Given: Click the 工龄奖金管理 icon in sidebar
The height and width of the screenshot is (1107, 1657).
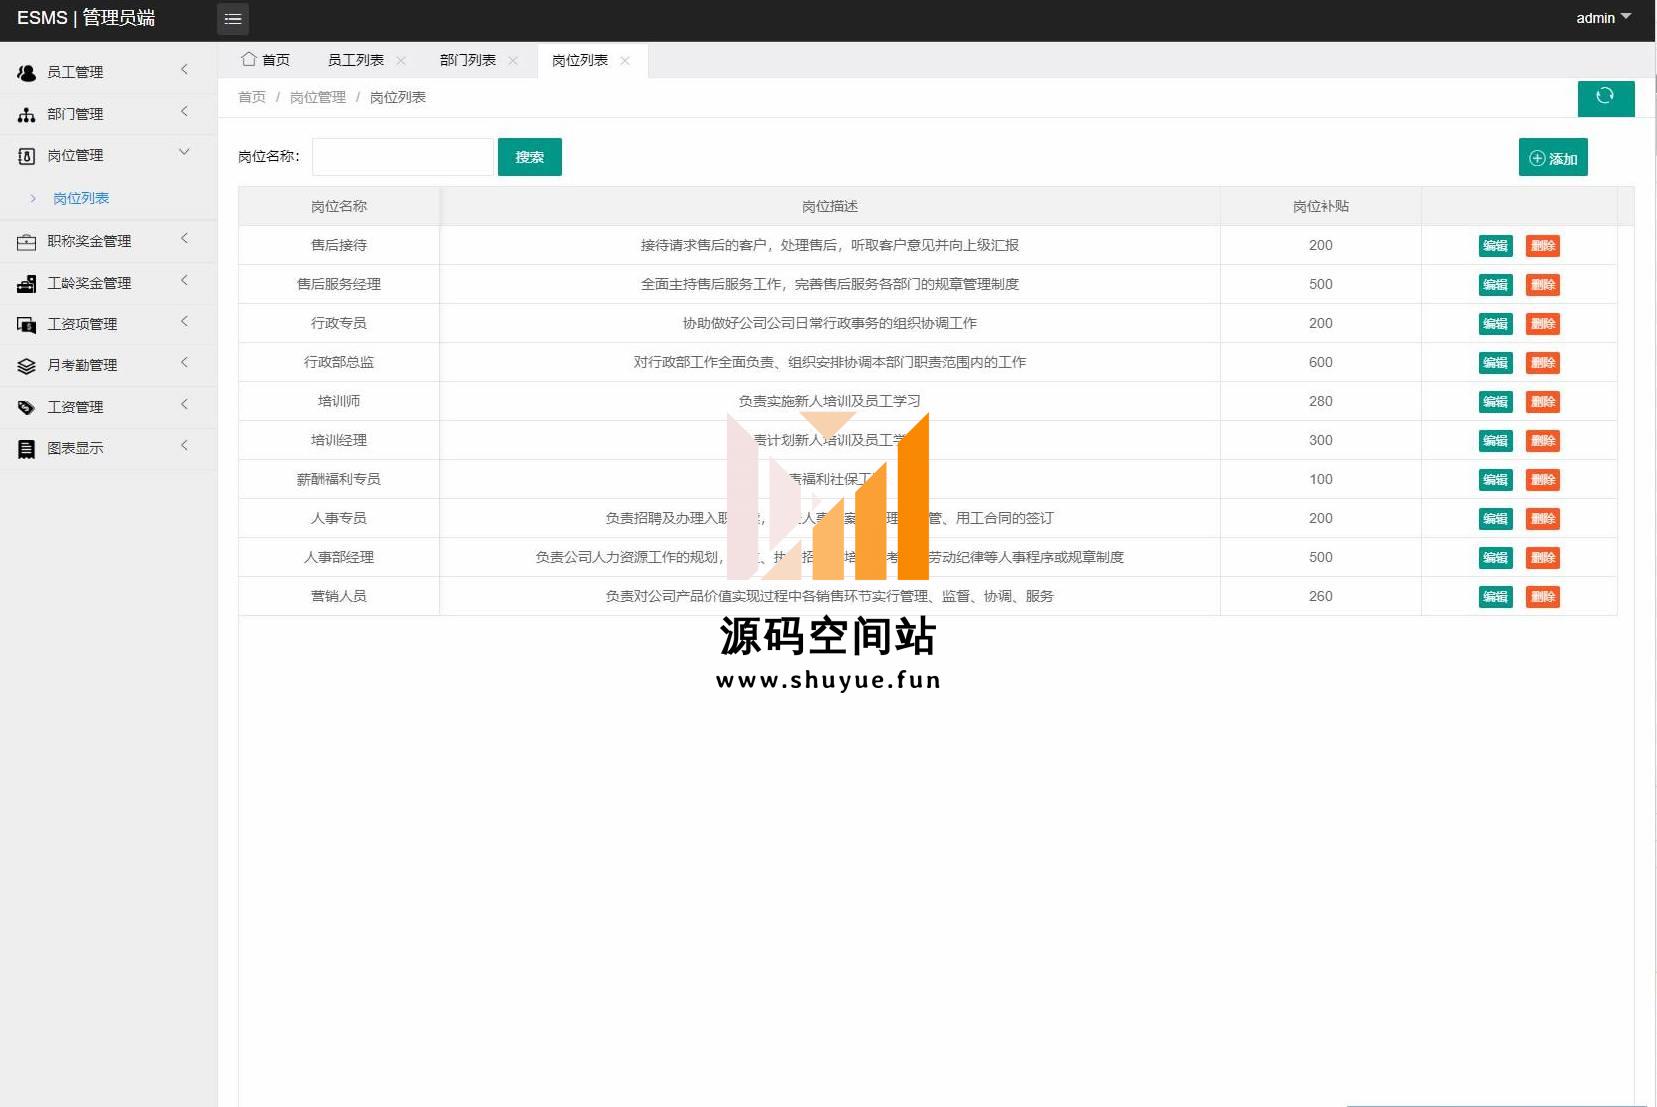Looking at the screenshot, I should (x=27, y=283).
